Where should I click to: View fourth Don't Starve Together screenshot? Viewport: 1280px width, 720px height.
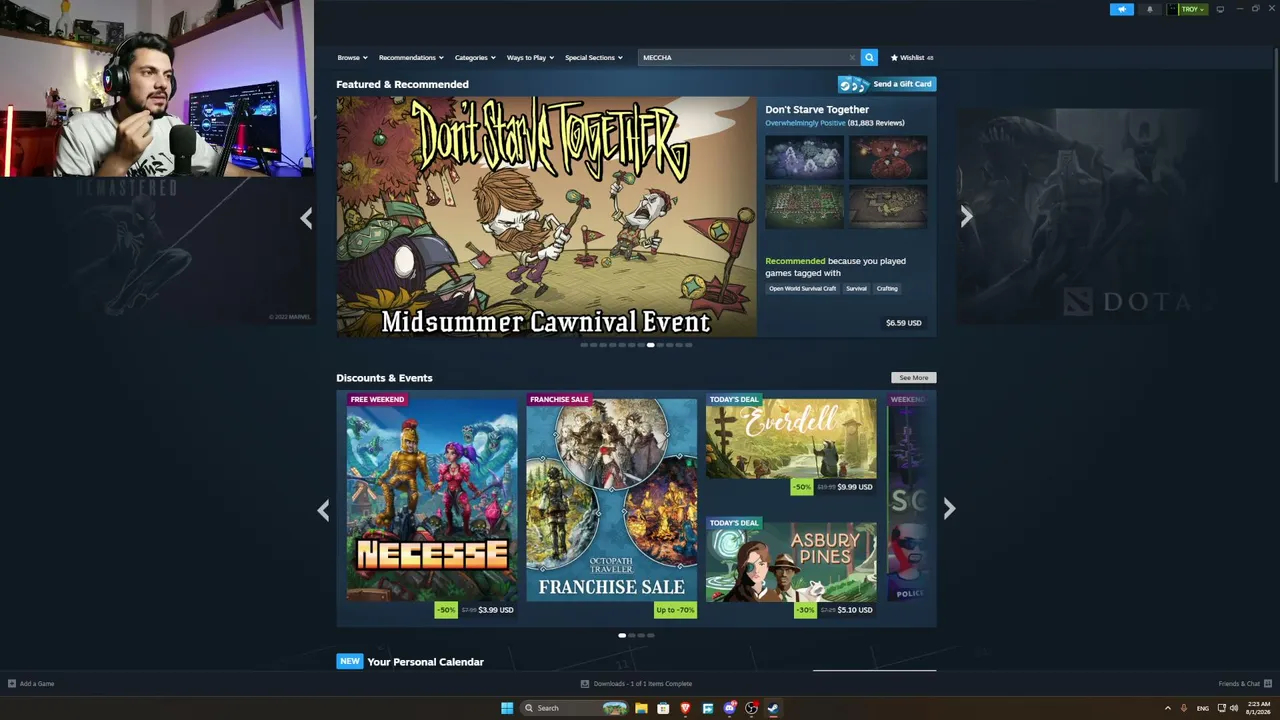[888, 207]
